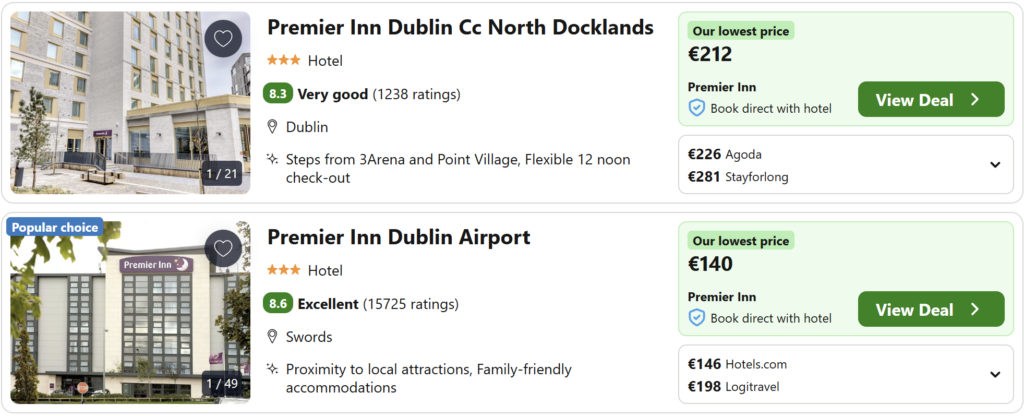Image resolution: width=1024 pixels, height=416 pixels.
Task: Click the 8.6 Excellent rating badge
Action: [278, 304]
